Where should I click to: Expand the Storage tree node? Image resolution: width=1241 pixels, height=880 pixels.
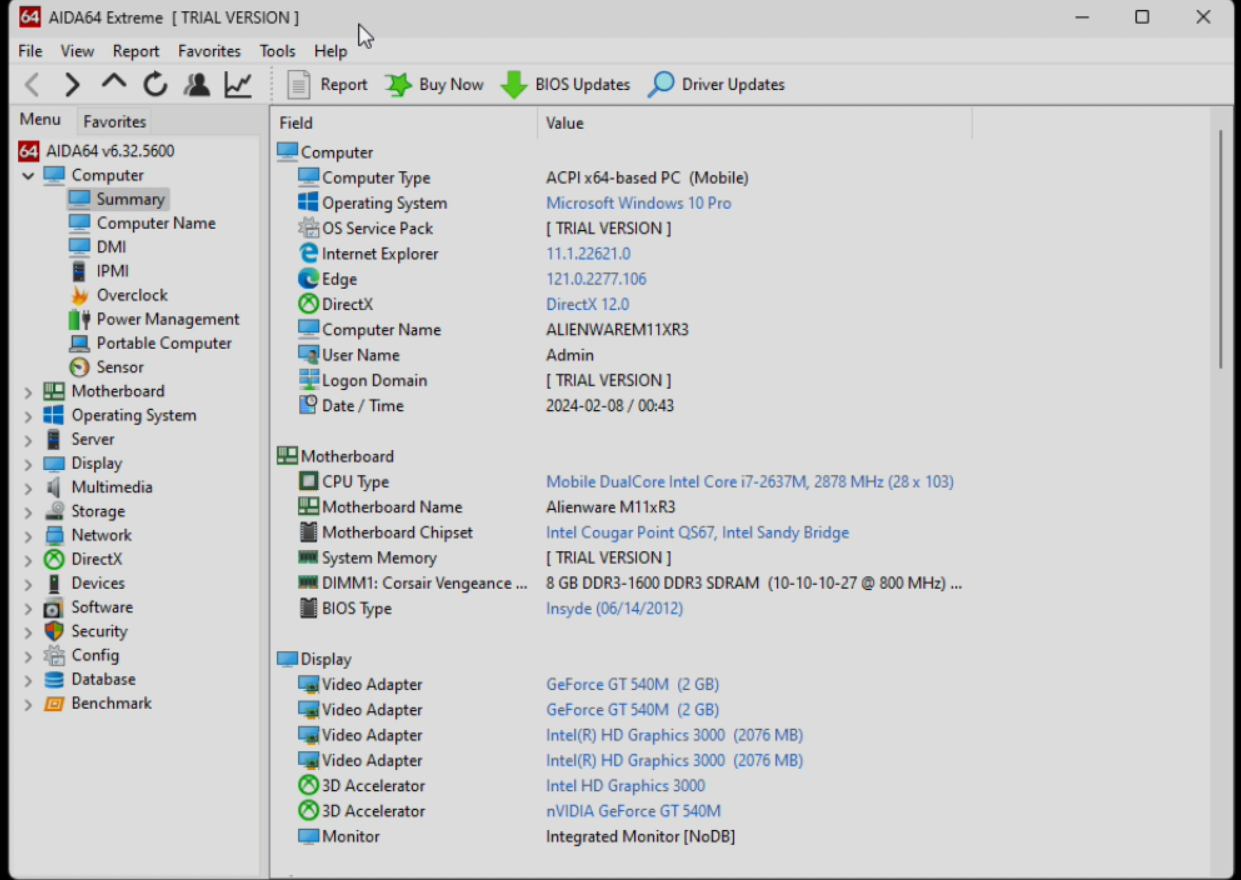point(28,512)
